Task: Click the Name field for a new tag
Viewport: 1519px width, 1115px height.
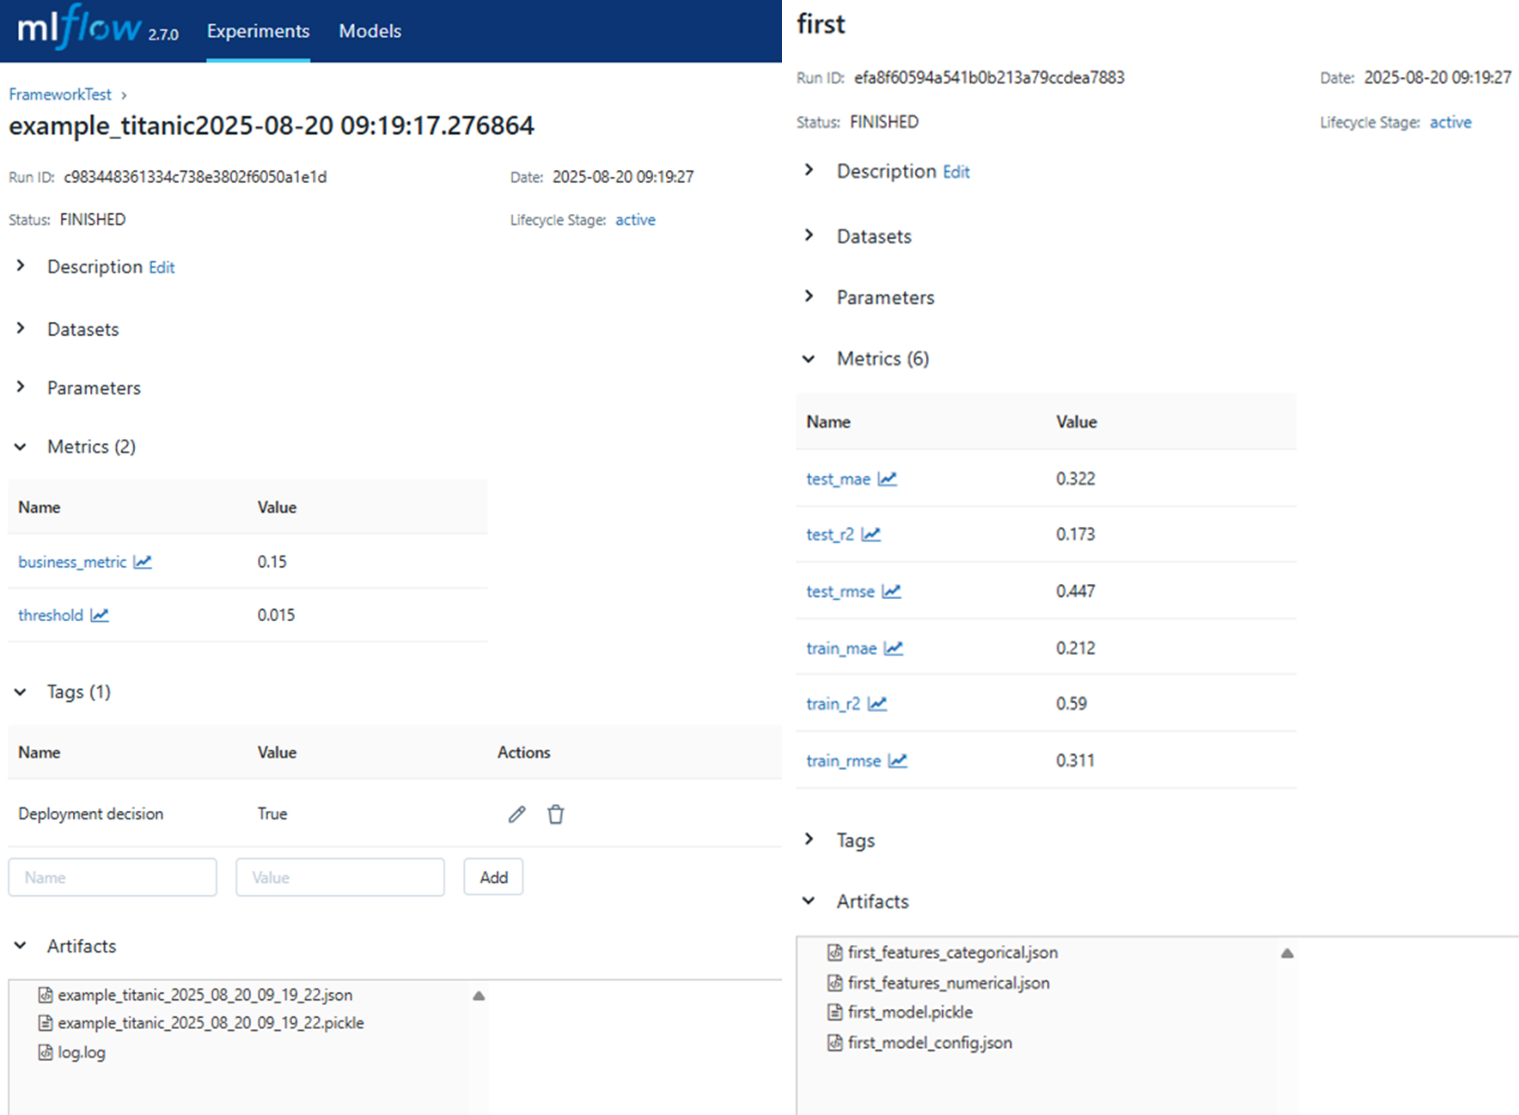Action: pos(112,877)
